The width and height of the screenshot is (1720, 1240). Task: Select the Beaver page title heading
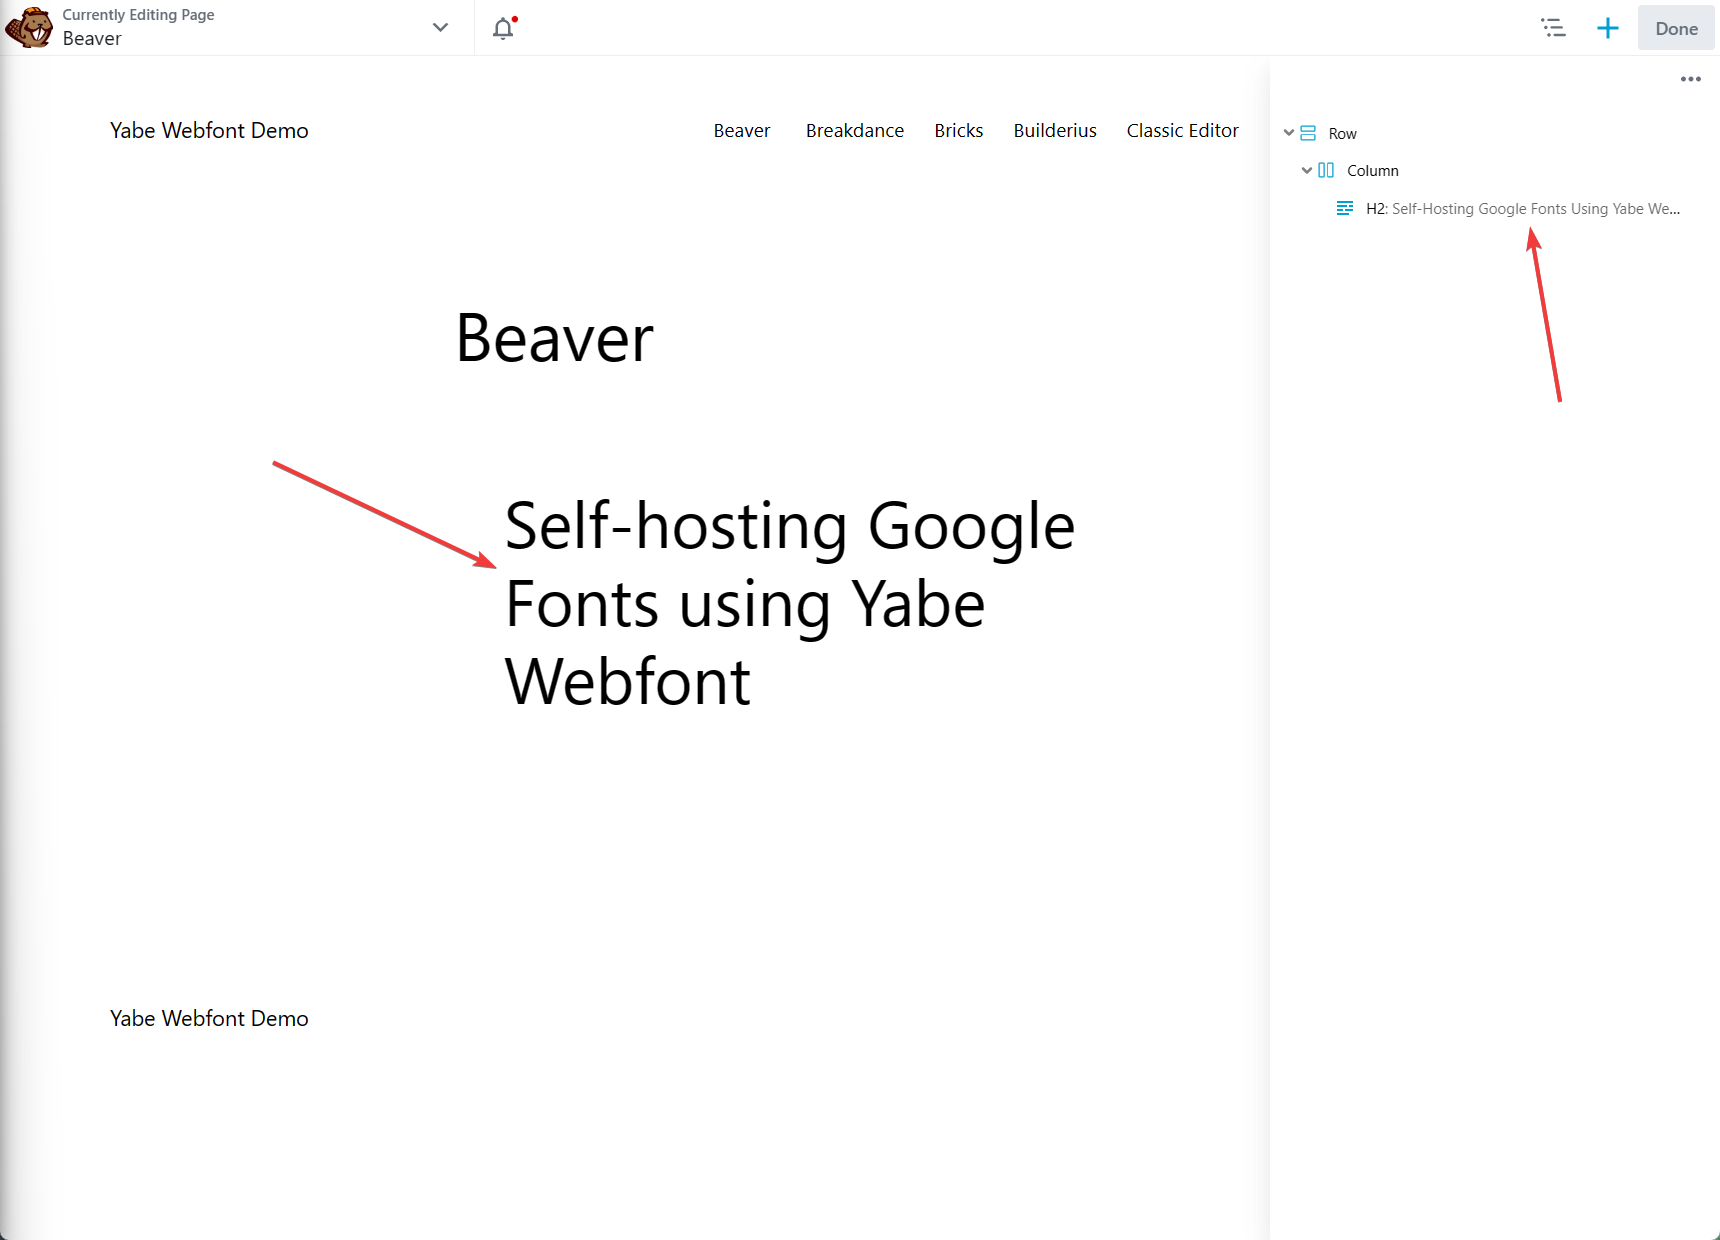(x=555, y=338)
